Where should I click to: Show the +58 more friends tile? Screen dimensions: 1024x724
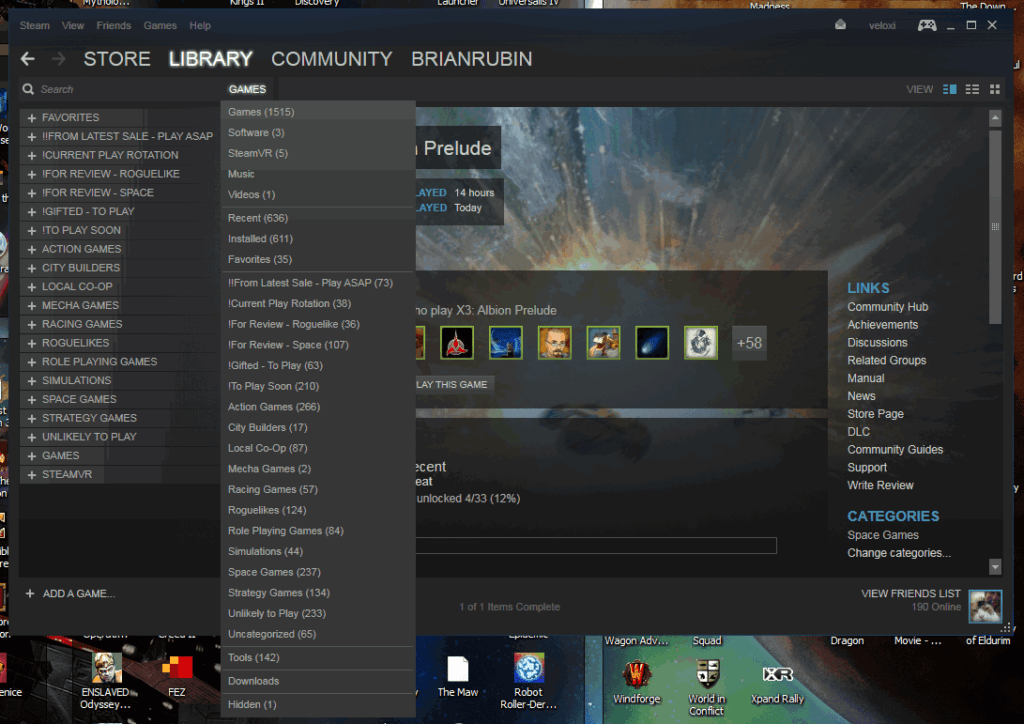[749, 343]
